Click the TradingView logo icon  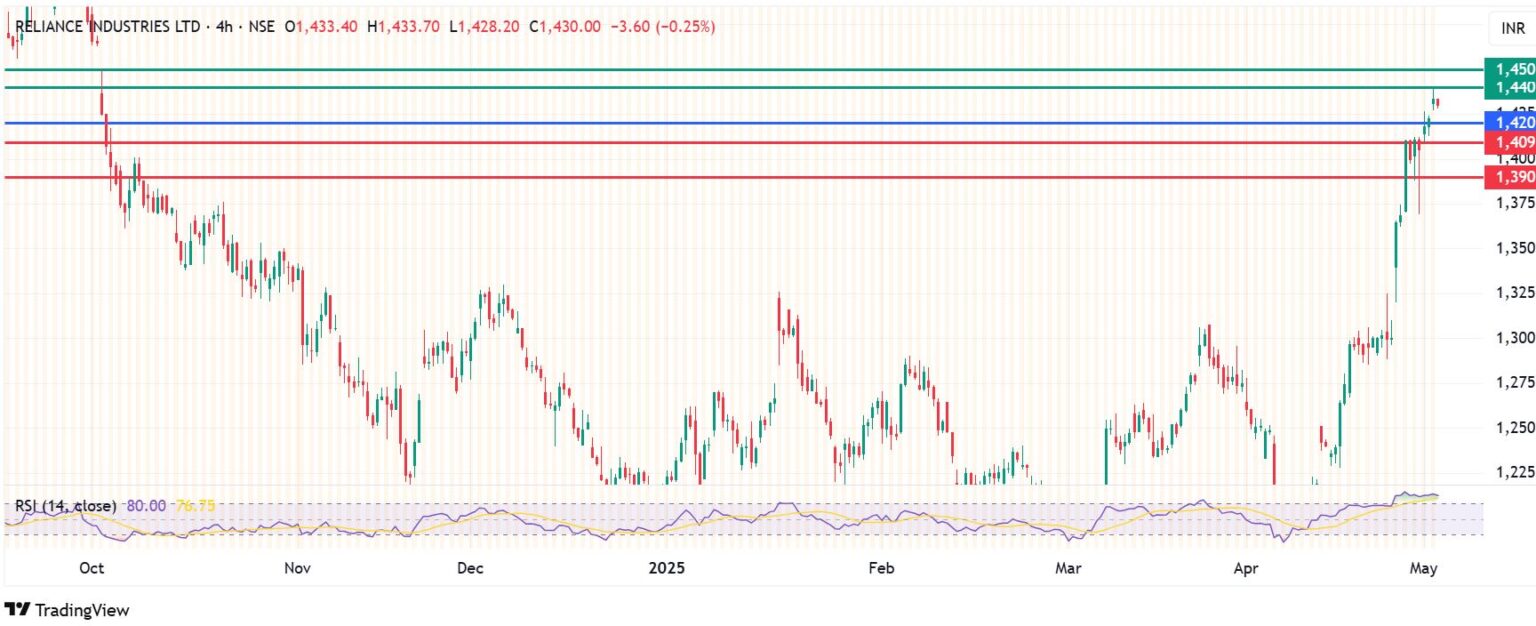[x=18, y=610]
